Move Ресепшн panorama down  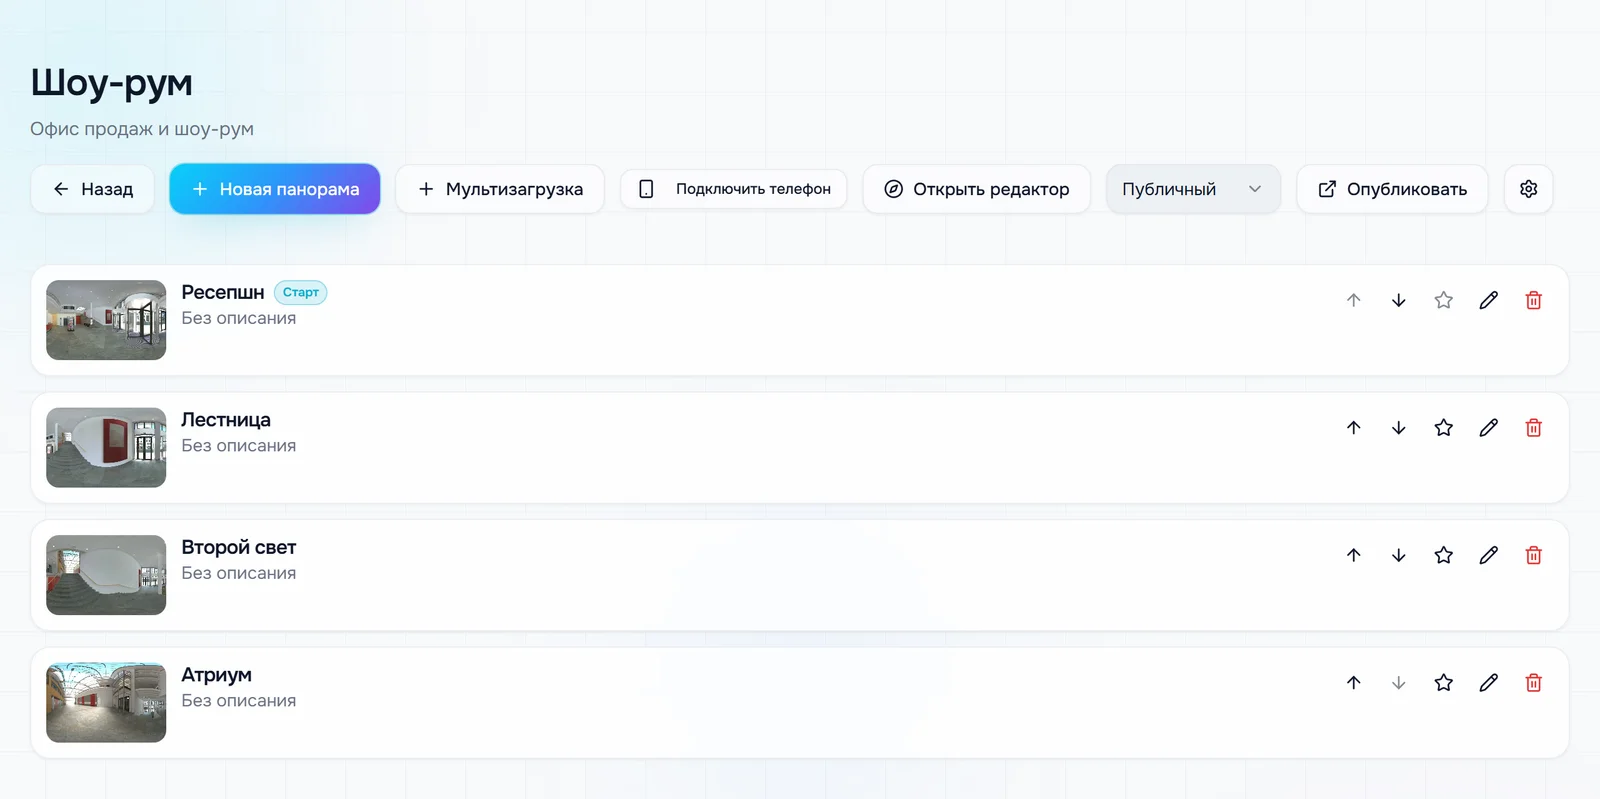tap(1398, 300)
